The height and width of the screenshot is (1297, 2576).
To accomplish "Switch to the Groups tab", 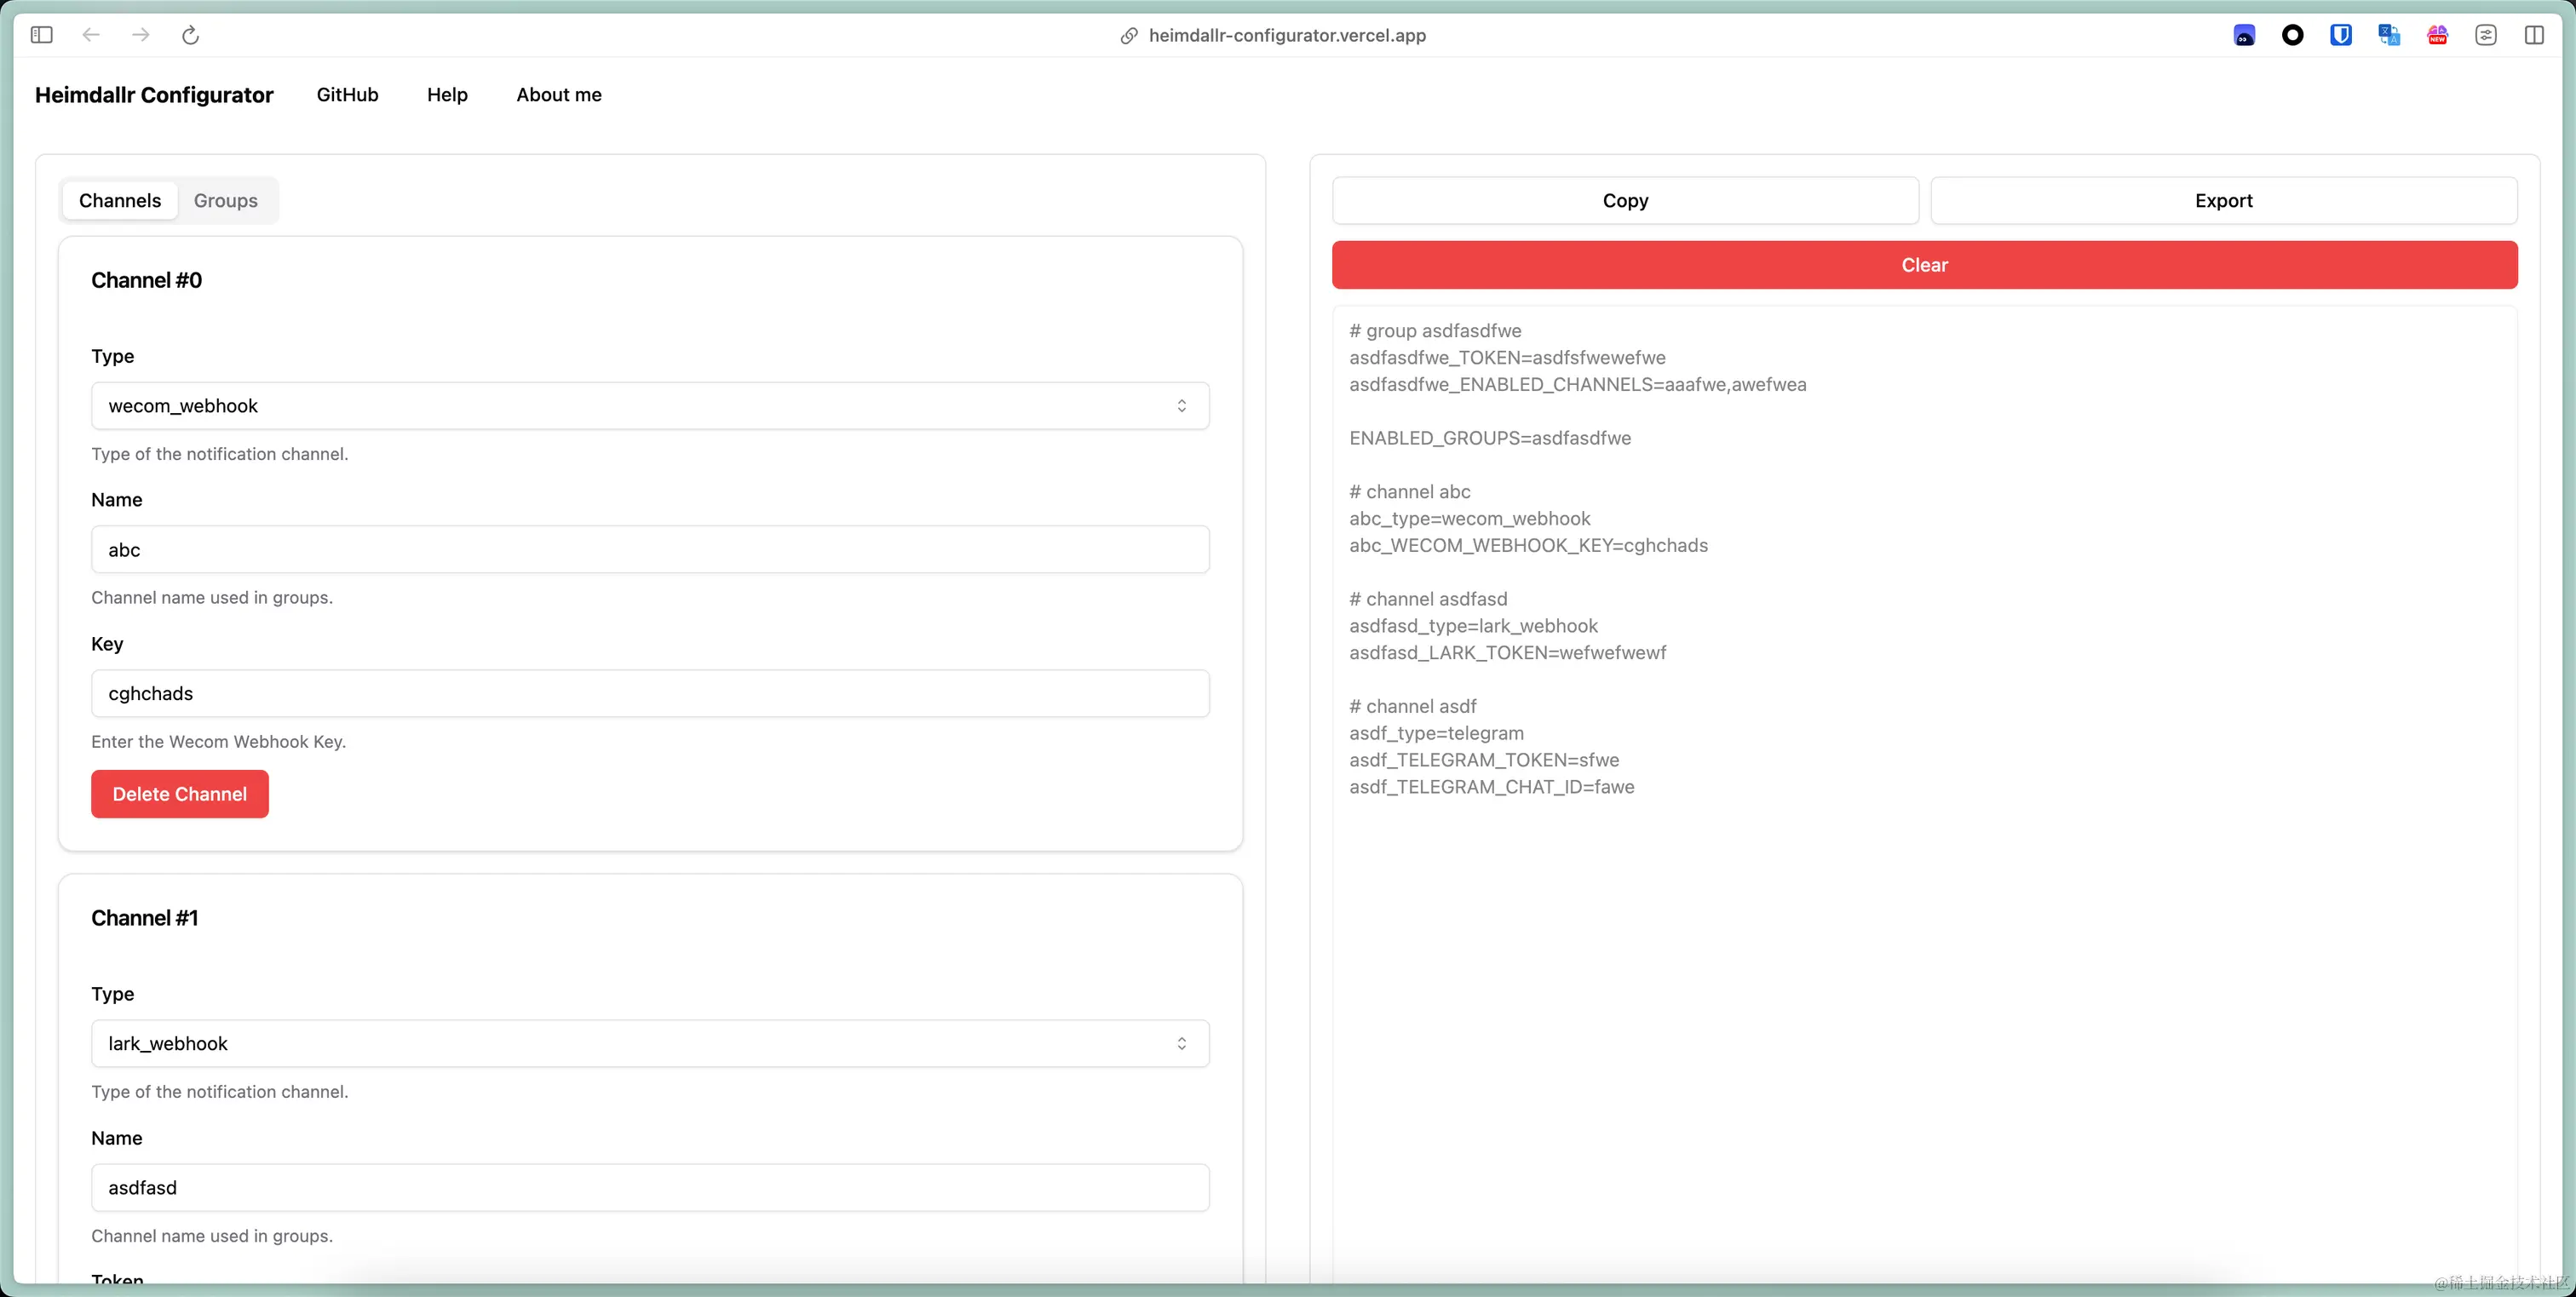I will (226, 201).
